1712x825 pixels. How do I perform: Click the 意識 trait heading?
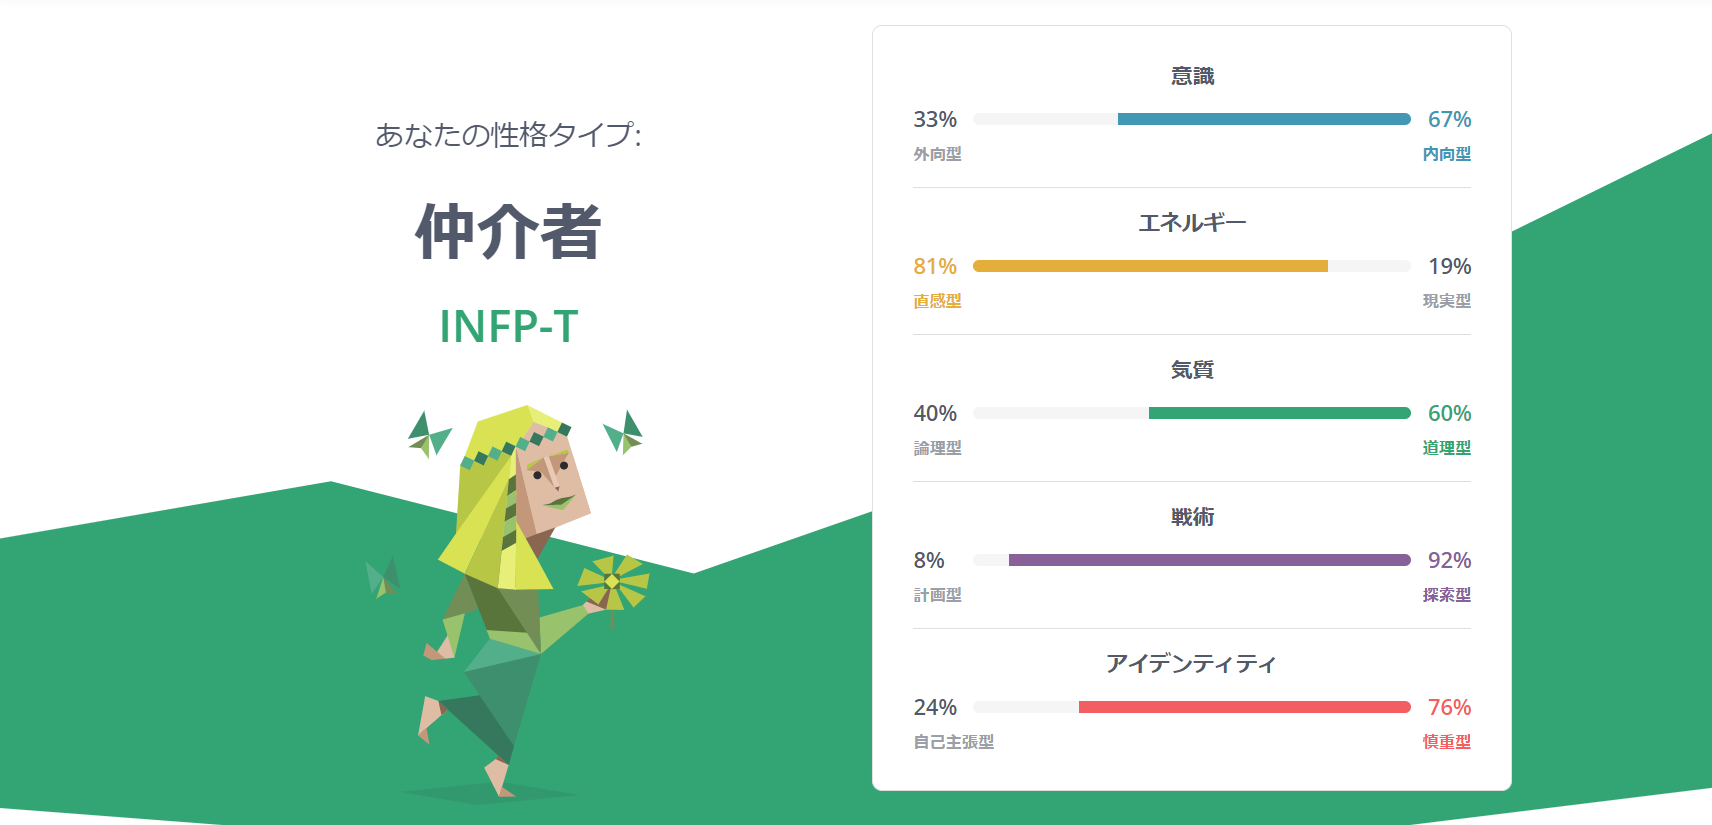click(x=1192, y=76)
